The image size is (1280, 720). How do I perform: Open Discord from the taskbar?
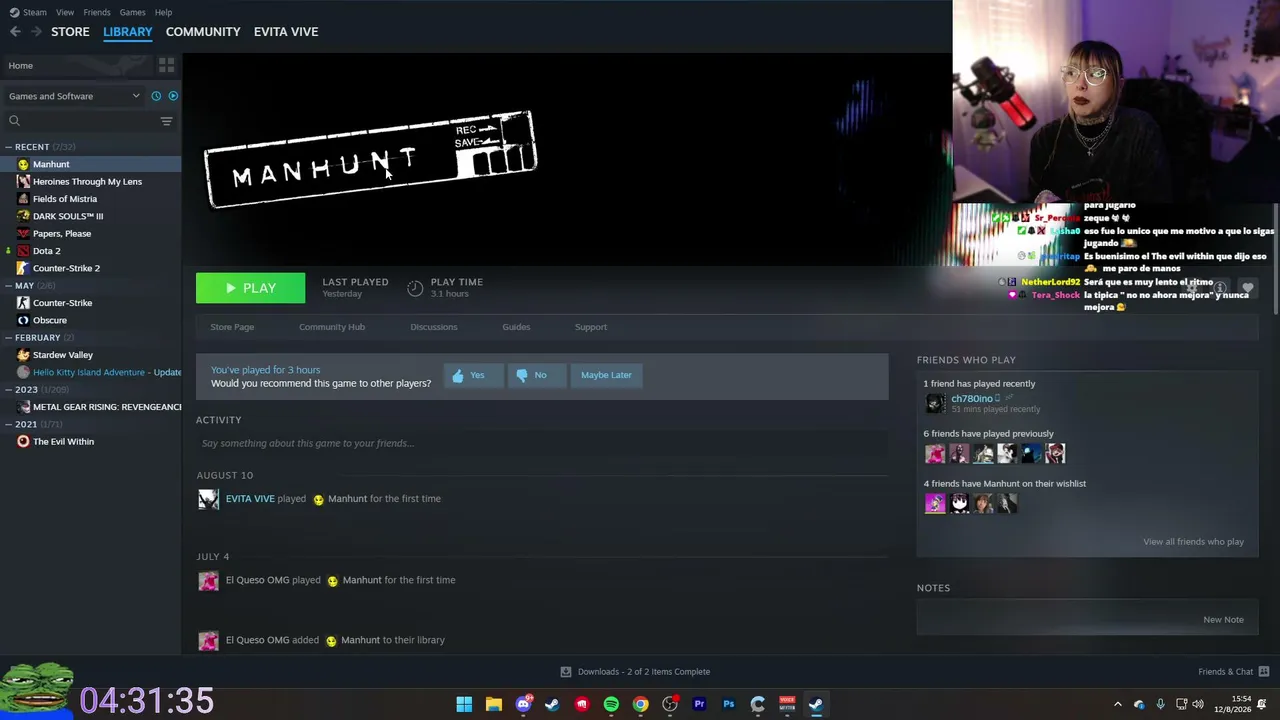[523, 704]
